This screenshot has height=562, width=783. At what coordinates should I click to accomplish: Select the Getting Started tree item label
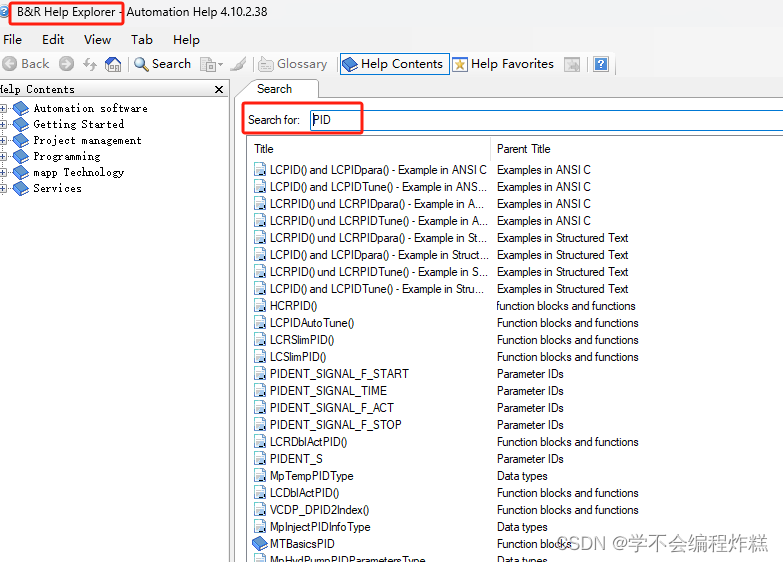point(78,124)
